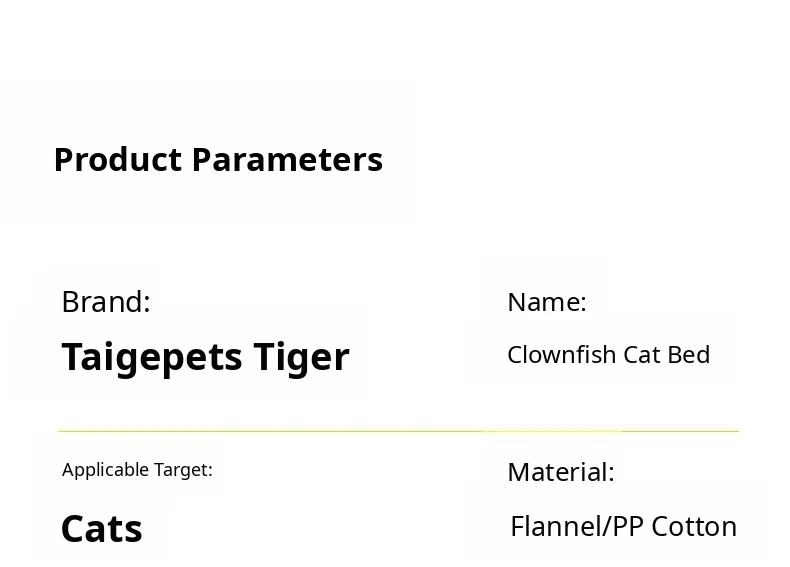Image resolution: width=790 pixels, height=567 pixels.
Task: Click the Material: label
Action: click(560, 472)
